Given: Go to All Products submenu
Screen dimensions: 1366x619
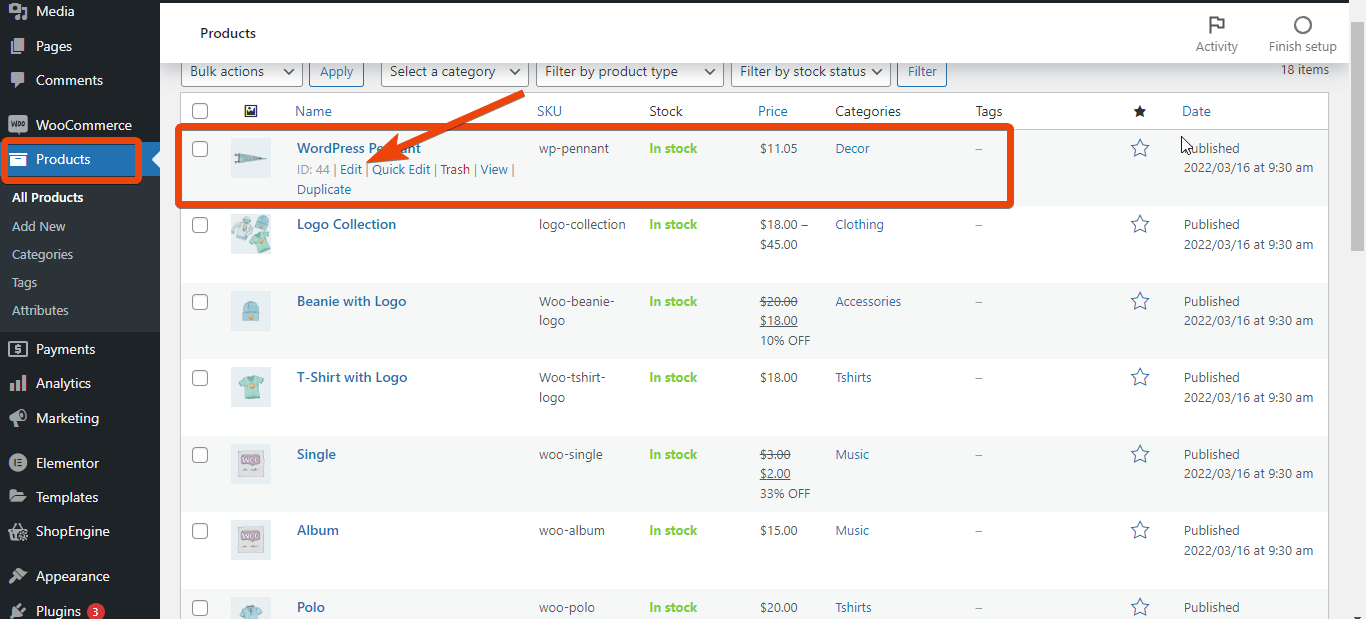Looking at the screenshot, I should [x=47, y=197].
